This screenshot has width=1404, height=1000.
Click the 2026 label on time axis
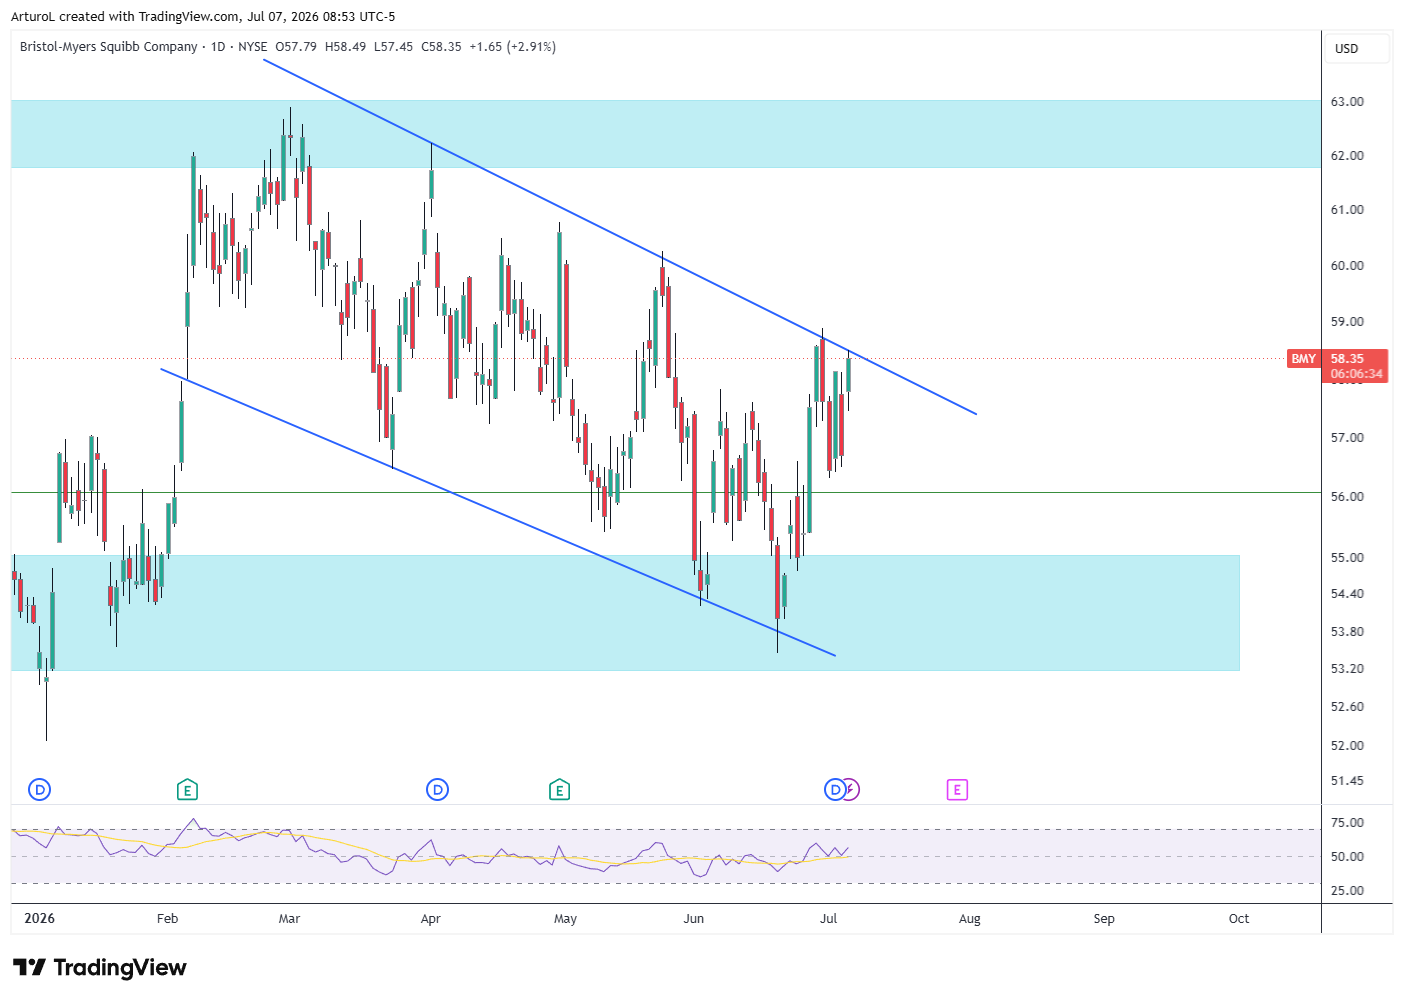39,918
